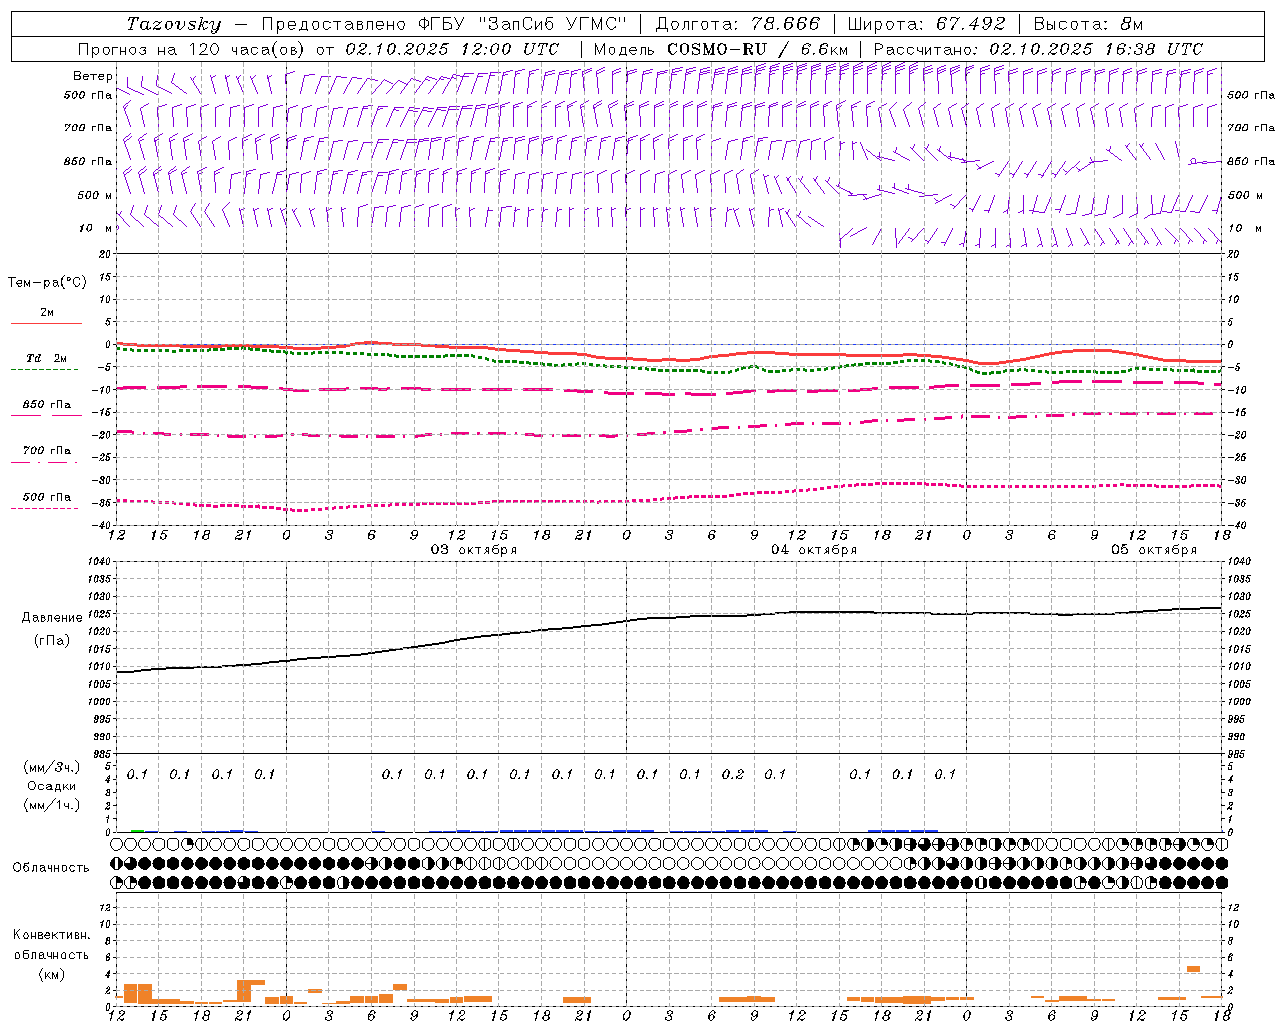Click the (гПа) unit under Давление
This screenshot has height=1024, width=1280.
pyautogui.click(x=51, y=641)
